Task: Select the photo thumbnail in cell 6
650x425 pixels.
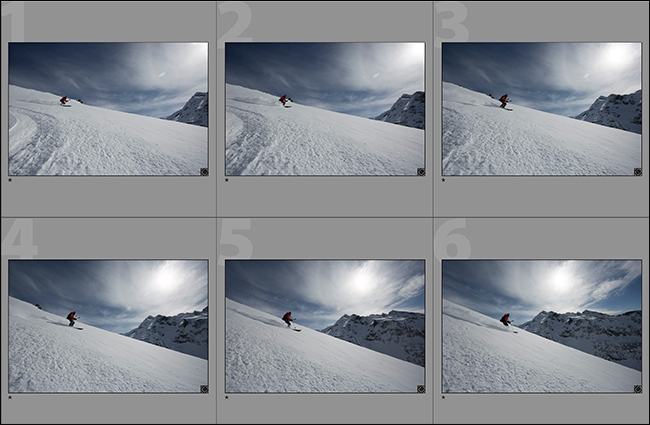Action: click(541, 326)
